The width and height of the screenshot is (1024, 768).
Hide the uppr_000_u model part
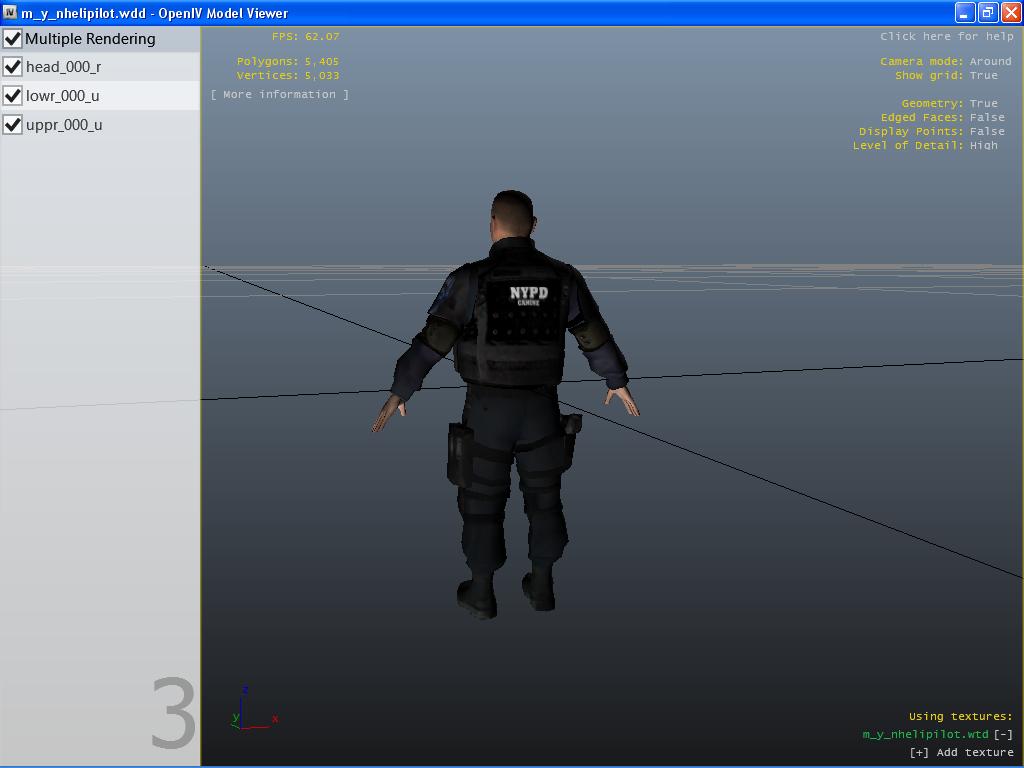(13, 125)
